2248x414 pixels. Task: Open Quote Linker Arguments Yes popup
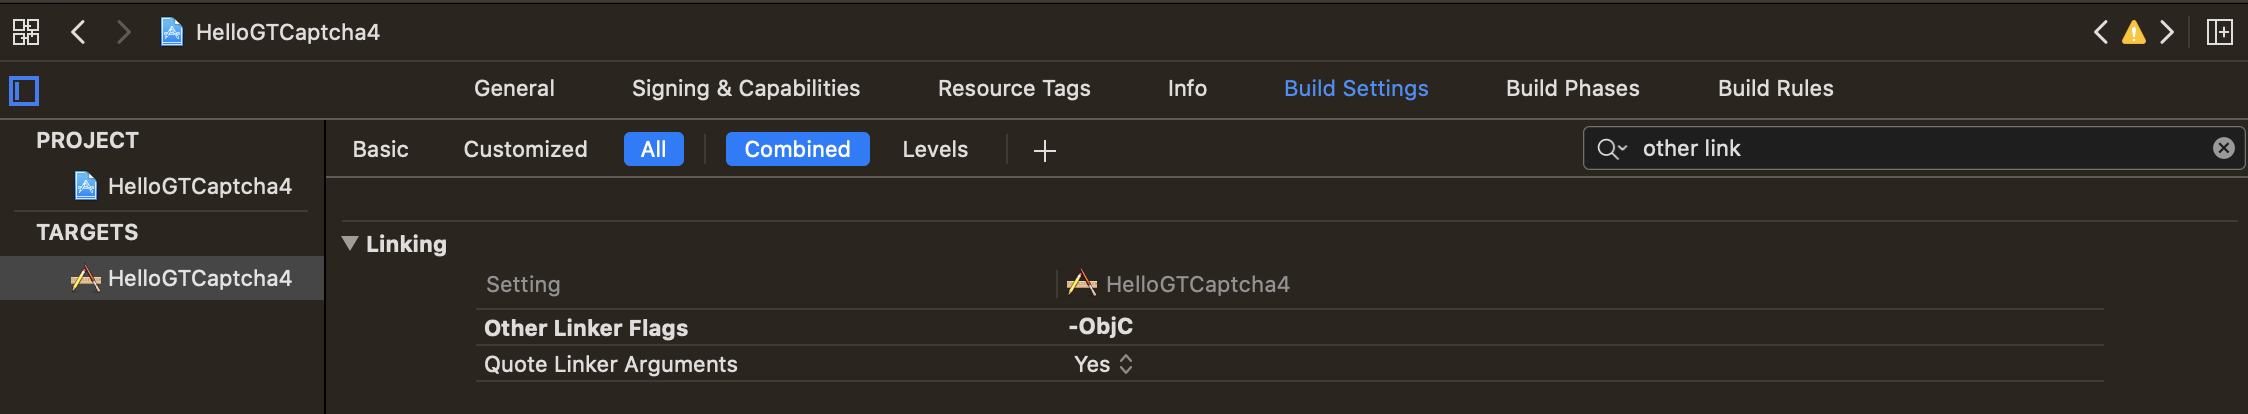coord(1103,364)
